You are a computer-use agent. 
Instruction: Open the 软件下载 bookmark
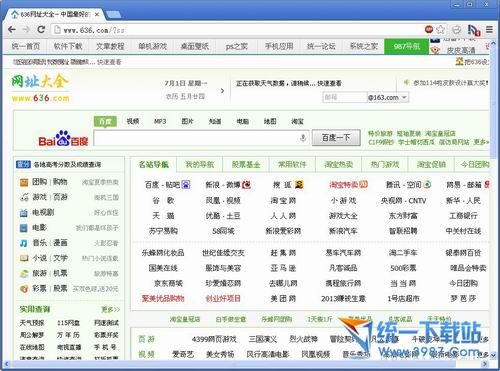(68, 46)
